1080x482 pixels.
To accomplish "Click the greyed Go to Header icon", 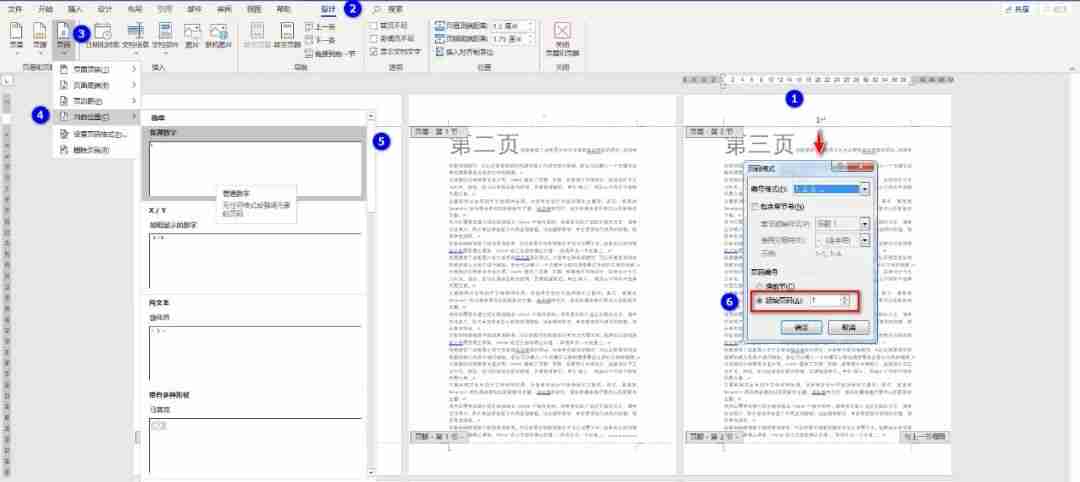I will pos(257,36).
